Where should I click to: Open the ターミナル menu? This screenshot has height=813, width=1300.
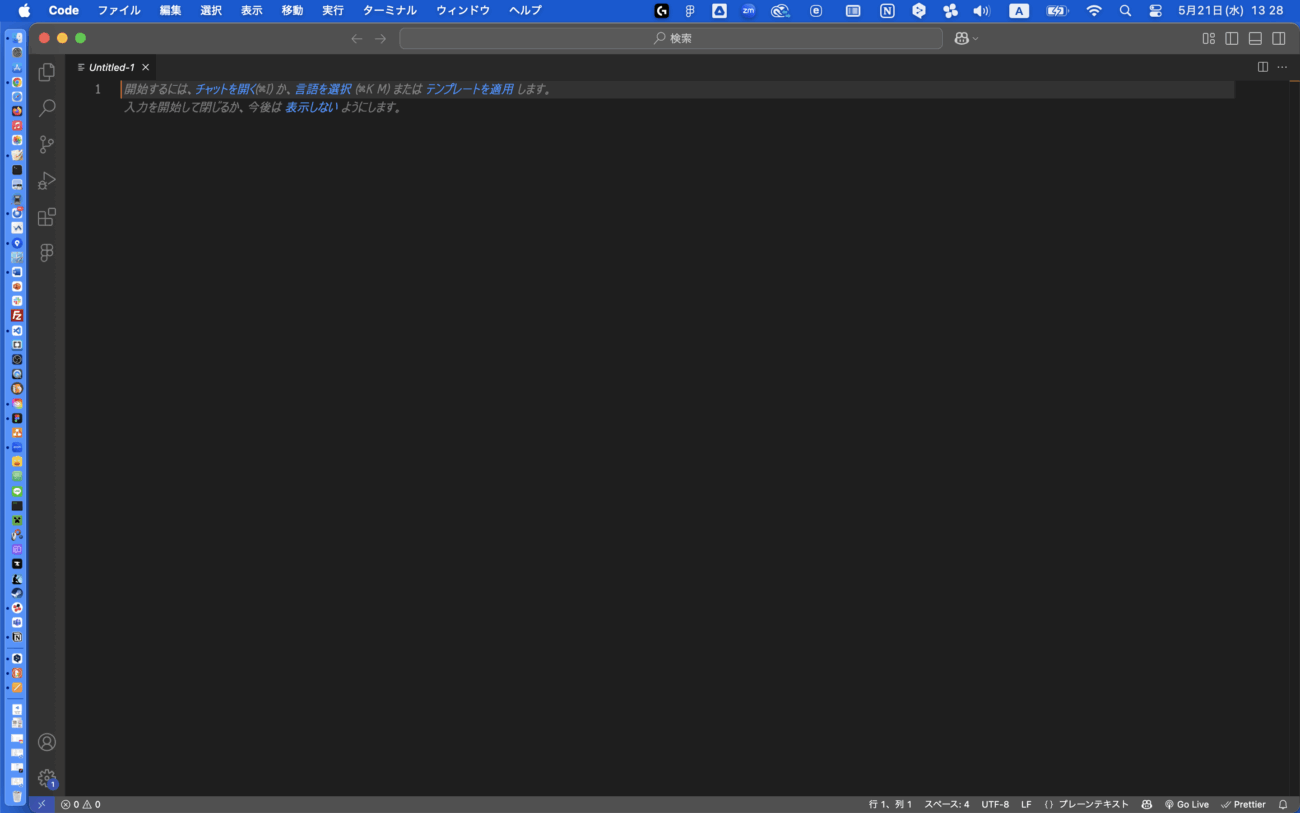click(389, 10)
